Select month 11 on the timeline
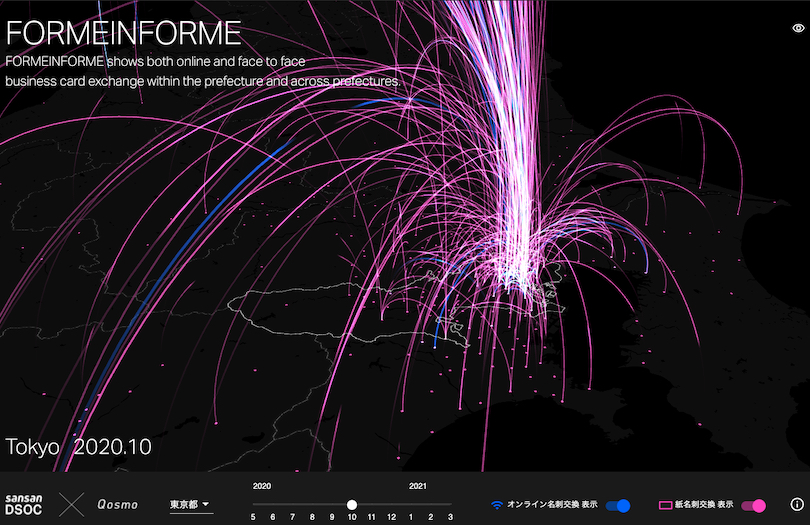This screenshot has width=810, height=525. click(371, 517)
